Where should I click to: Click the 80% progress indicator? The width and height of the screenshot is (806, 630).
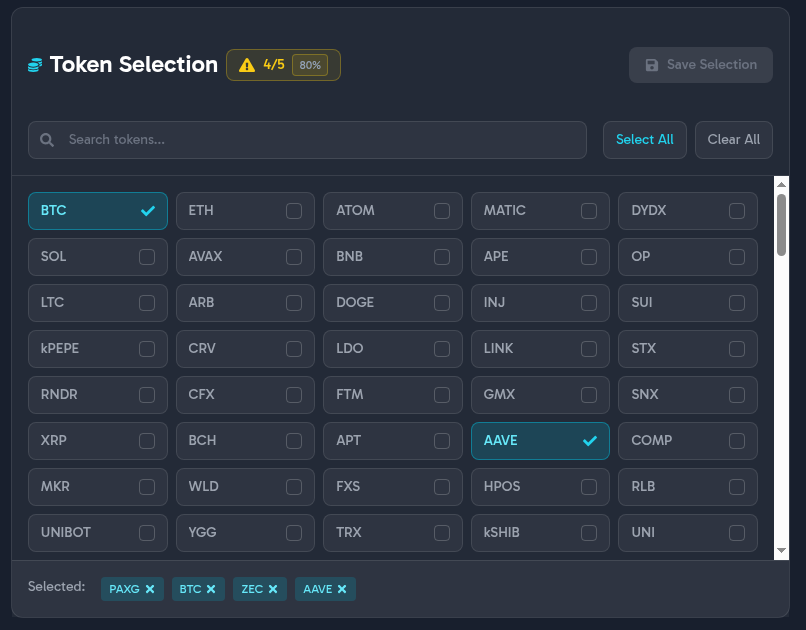click(311, 64)
